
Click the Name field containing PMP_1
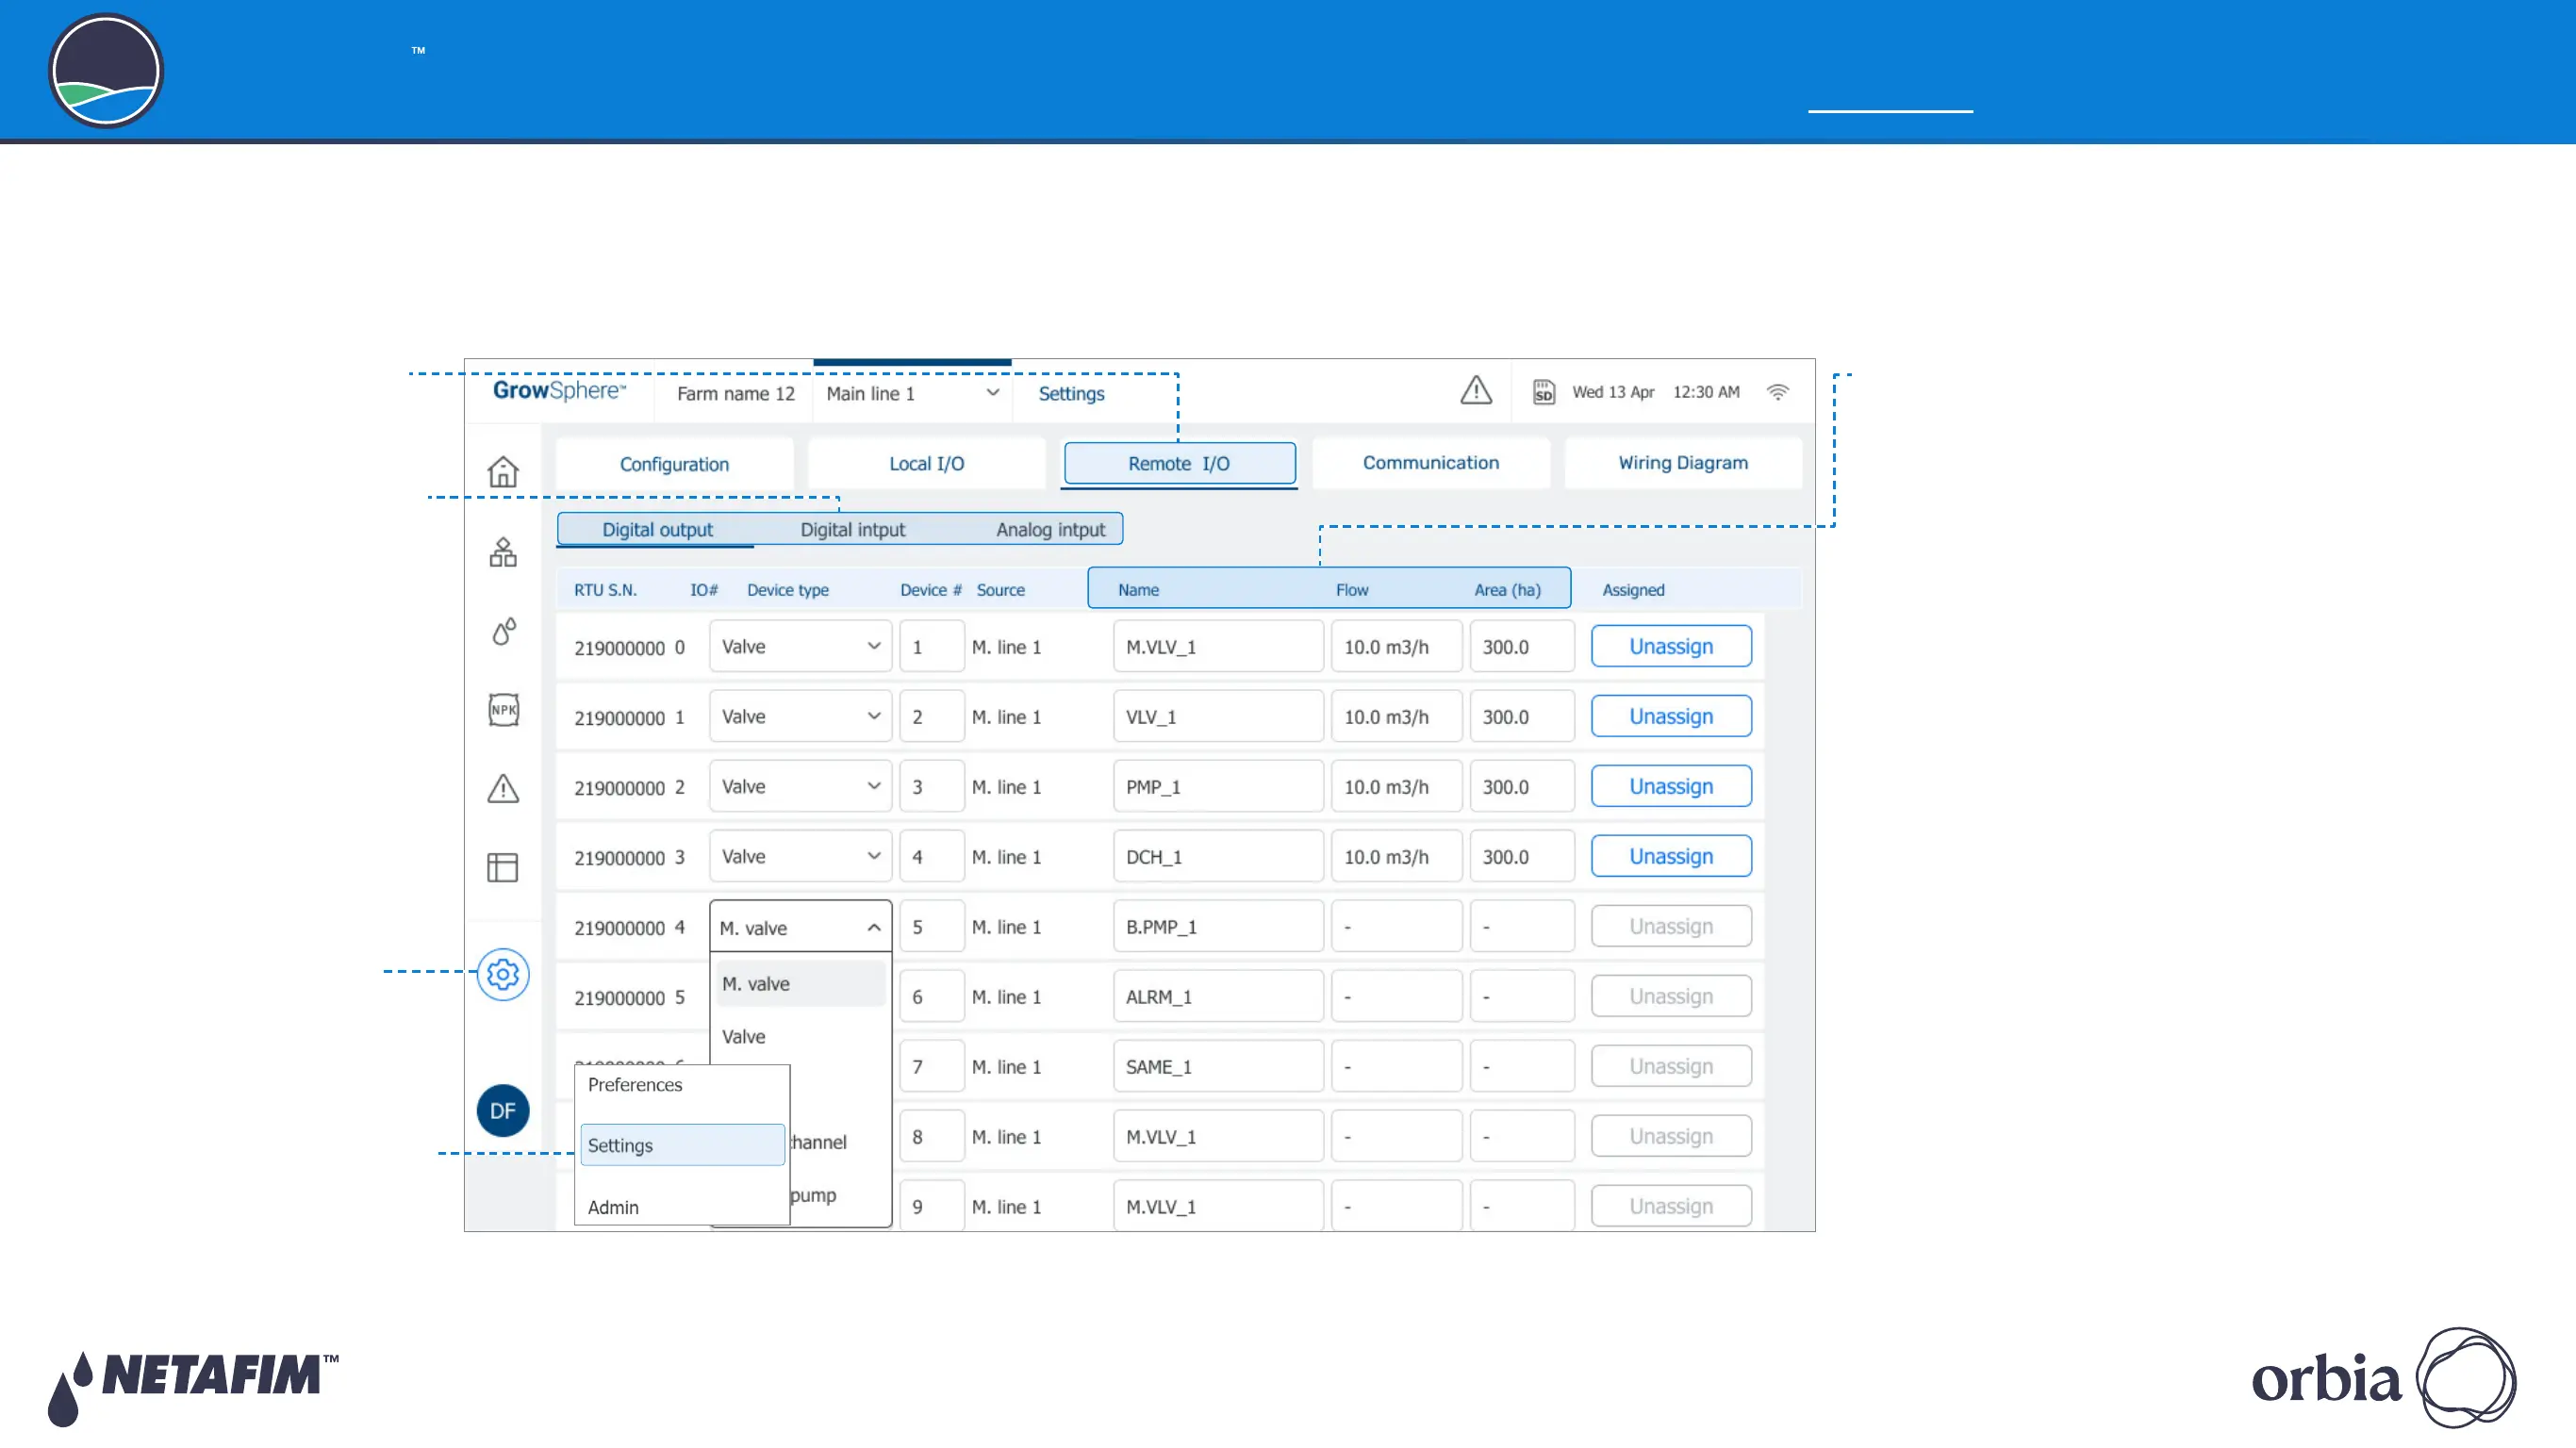click(1218, 786)
